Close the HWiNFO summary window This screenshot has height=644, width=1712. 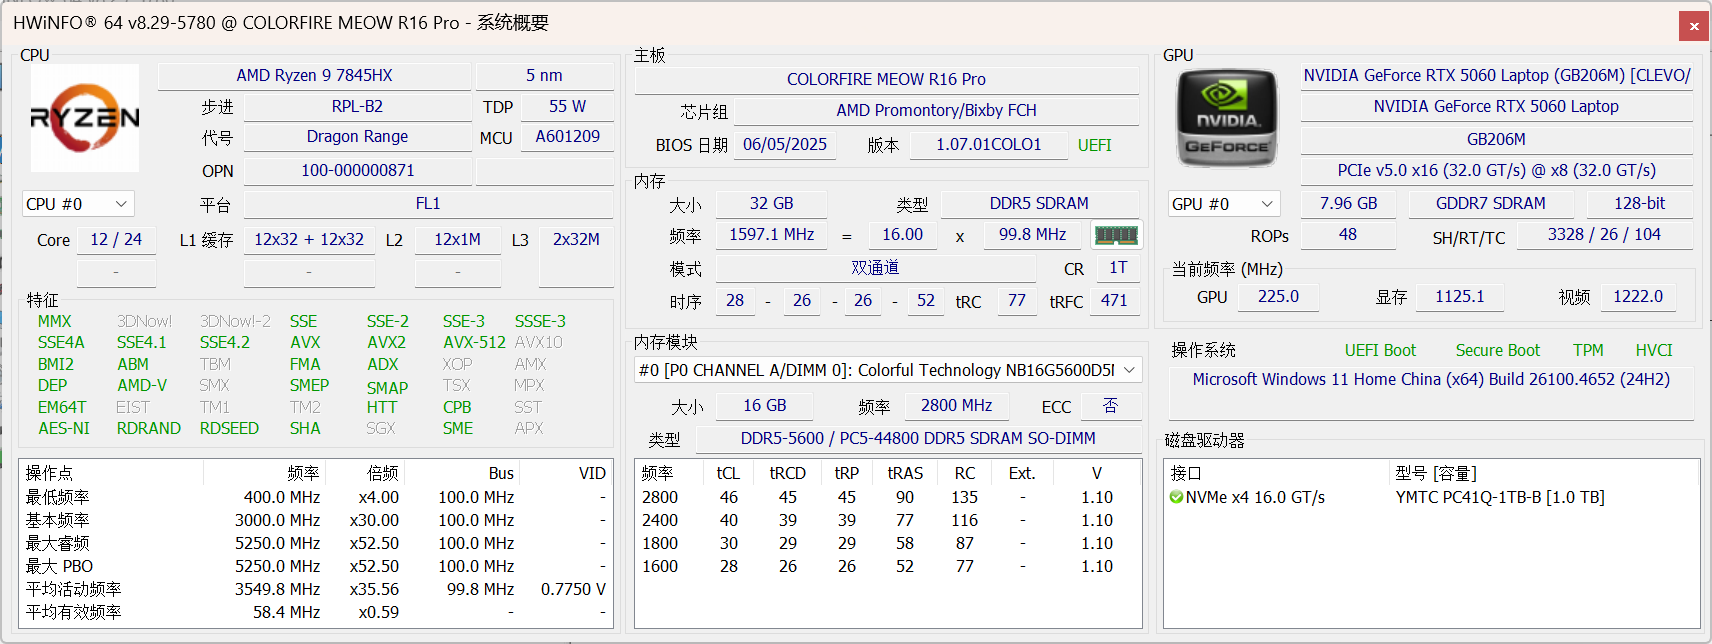(1694, 26)
